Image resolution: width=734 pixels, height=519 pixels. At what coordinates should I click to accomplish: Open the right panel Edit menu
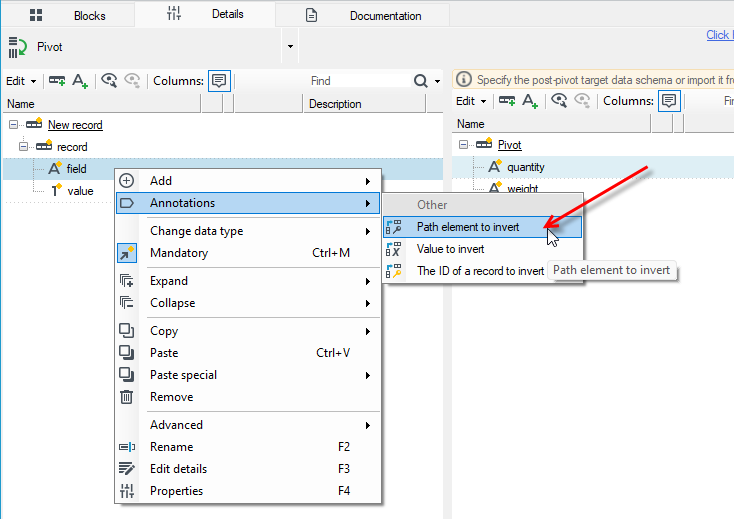point(471,101)
